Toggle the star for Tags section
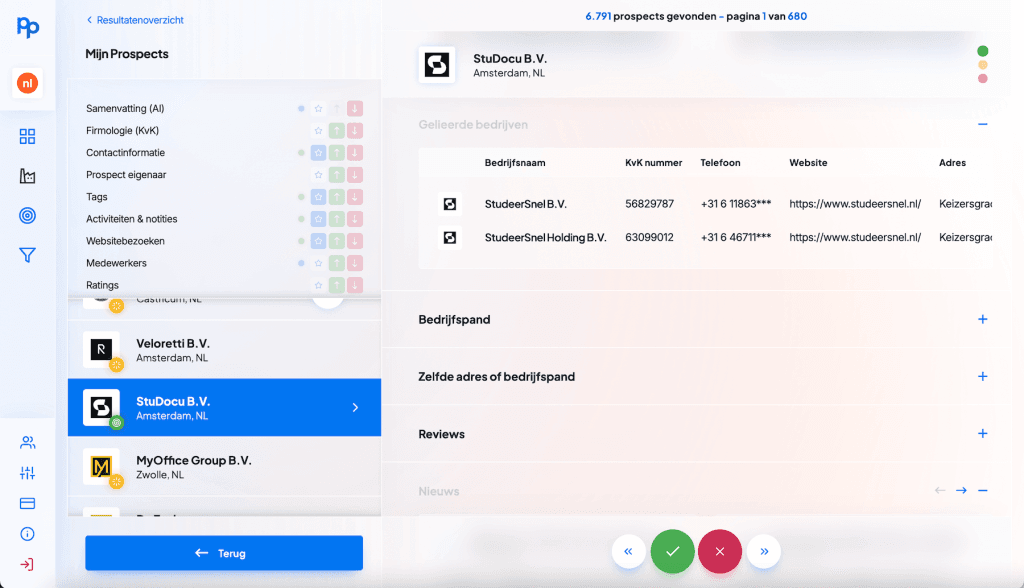 pyautogui.click(x=318, y=197)
